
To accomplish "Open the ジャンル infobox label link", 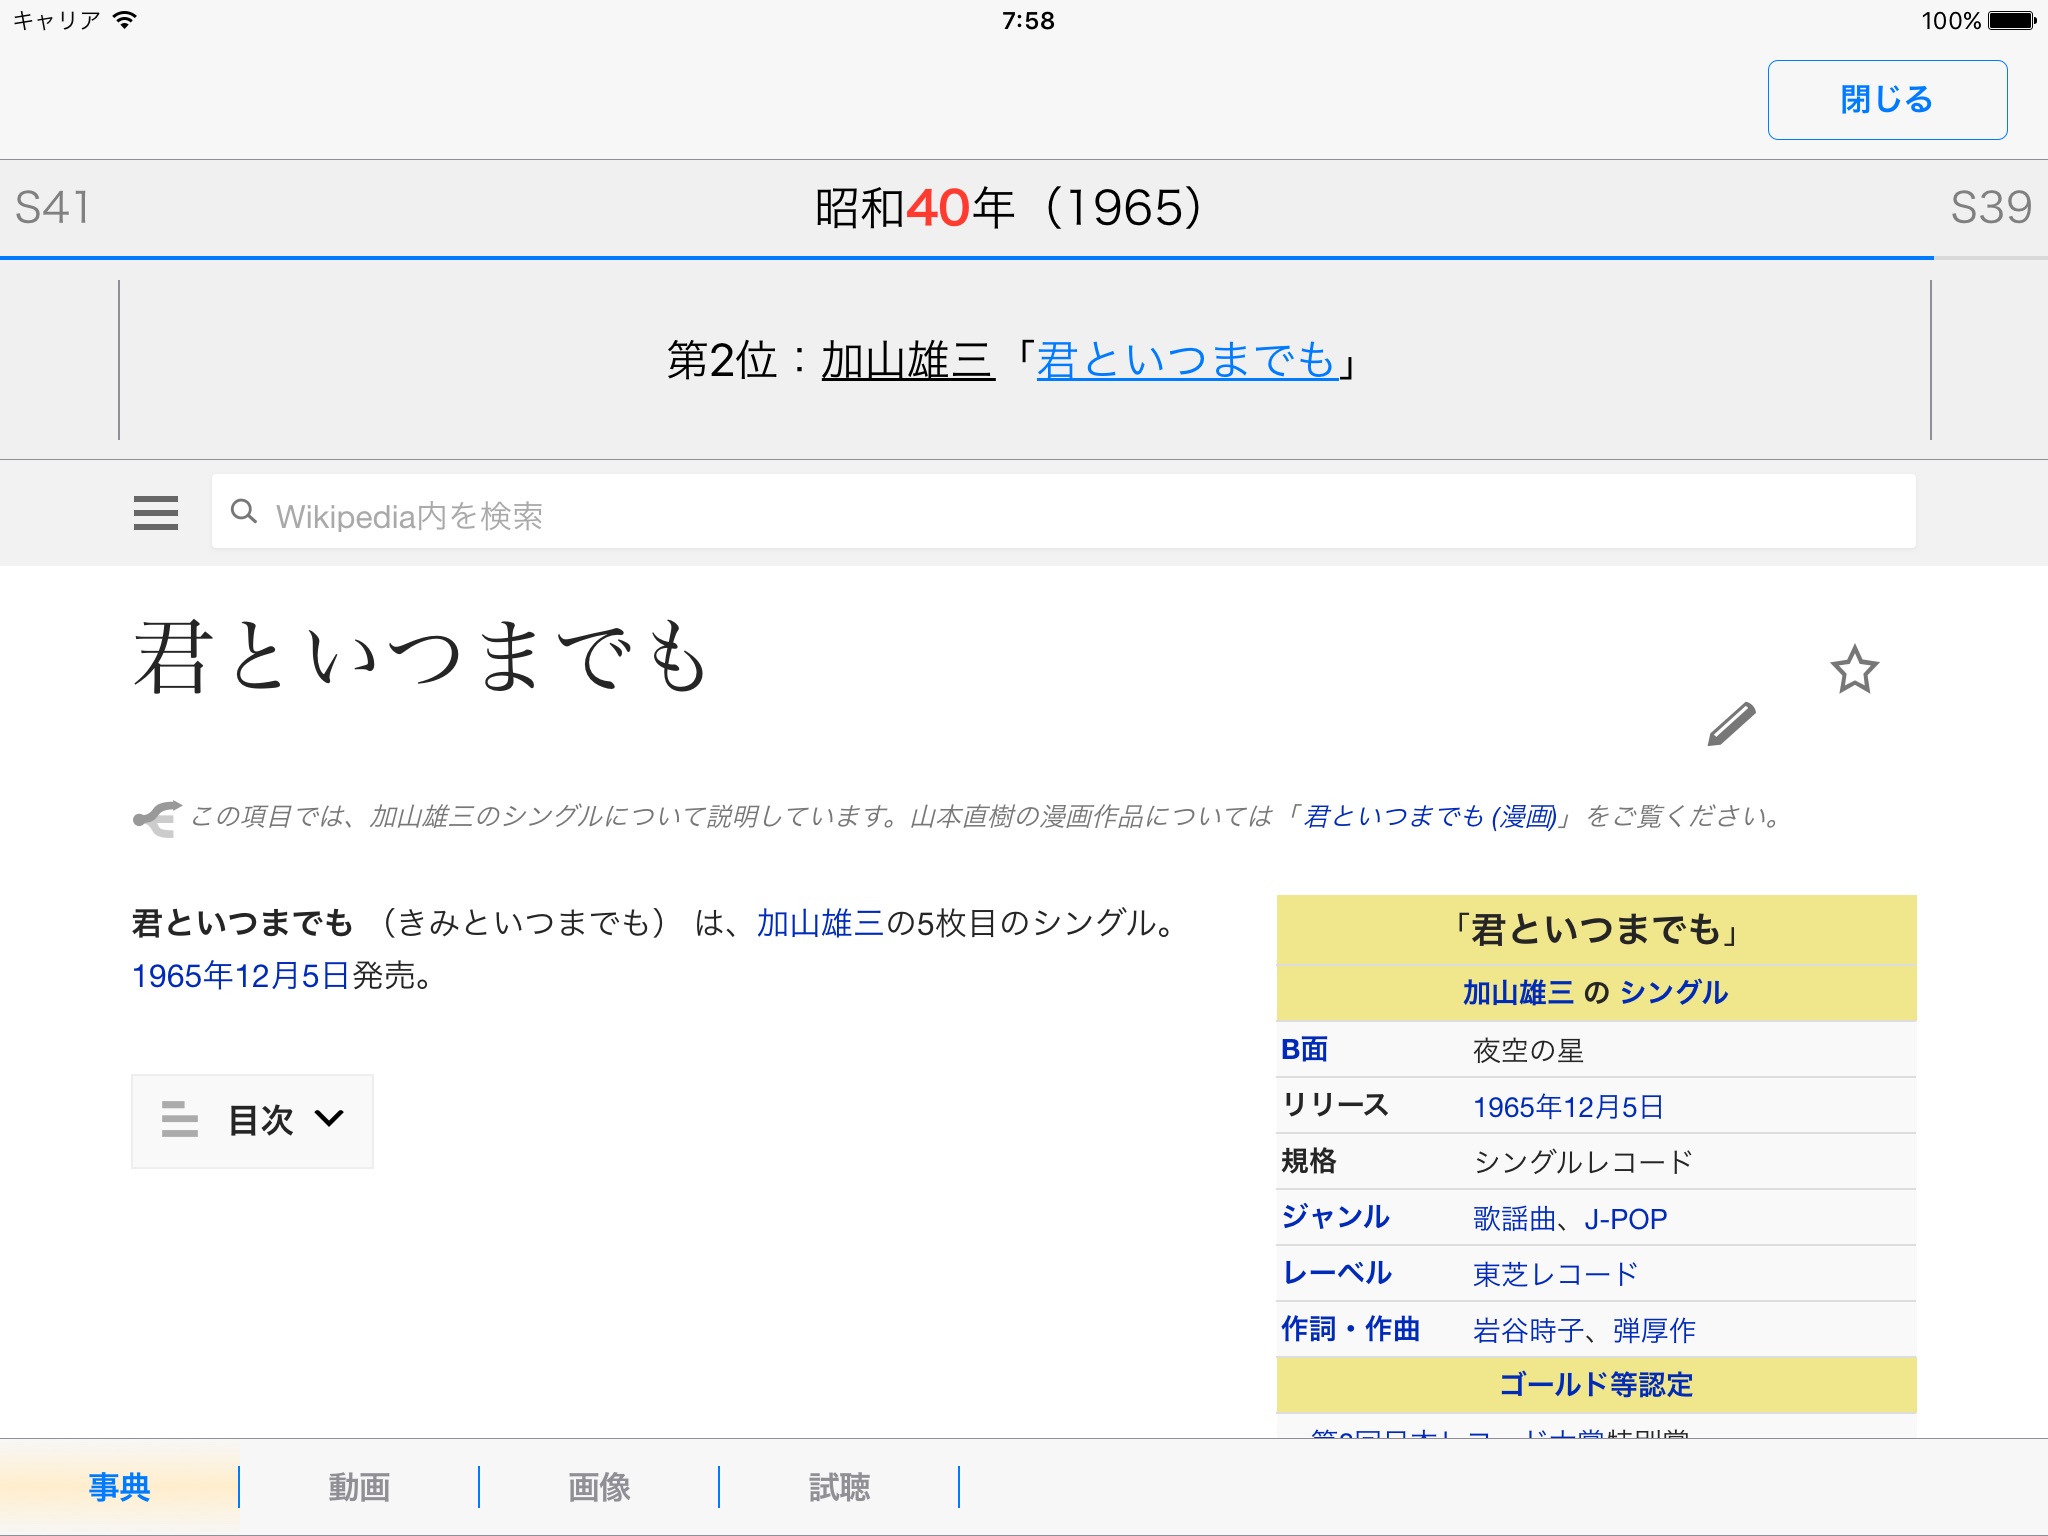I will point(1336,1217).
